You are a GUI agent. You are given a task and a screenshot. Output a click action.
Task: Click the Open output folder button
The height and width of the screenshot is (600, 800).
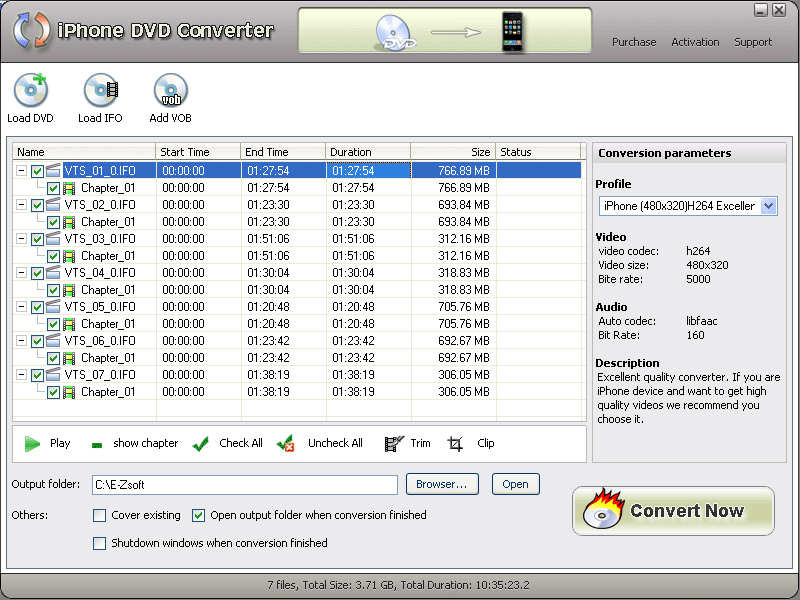pos(516,484)
